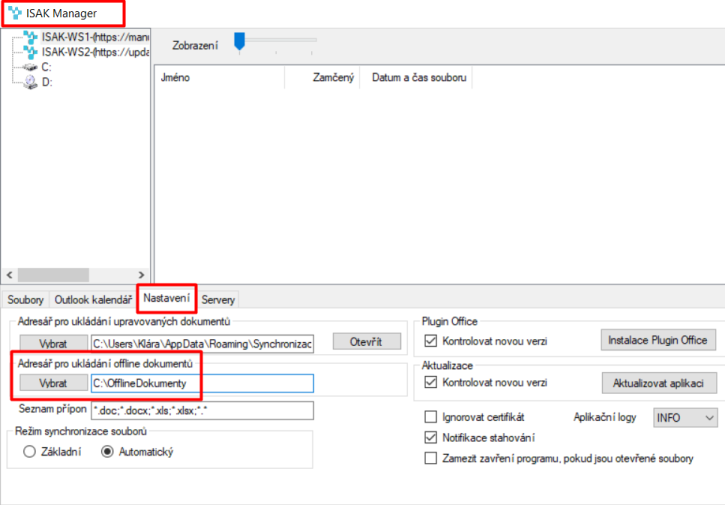
Task: Switch to the Soubory tab
Action: (25, 300)
